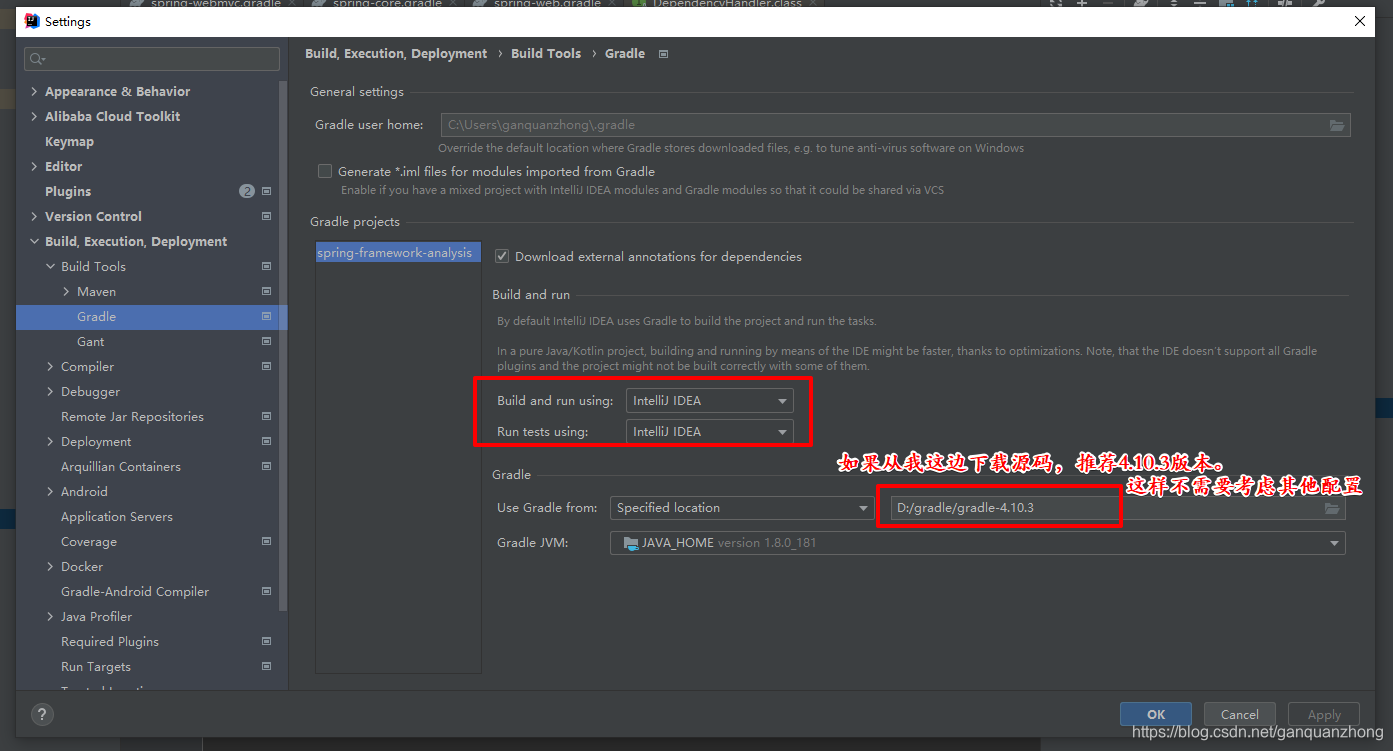Click Gradle location path field

1117,508
